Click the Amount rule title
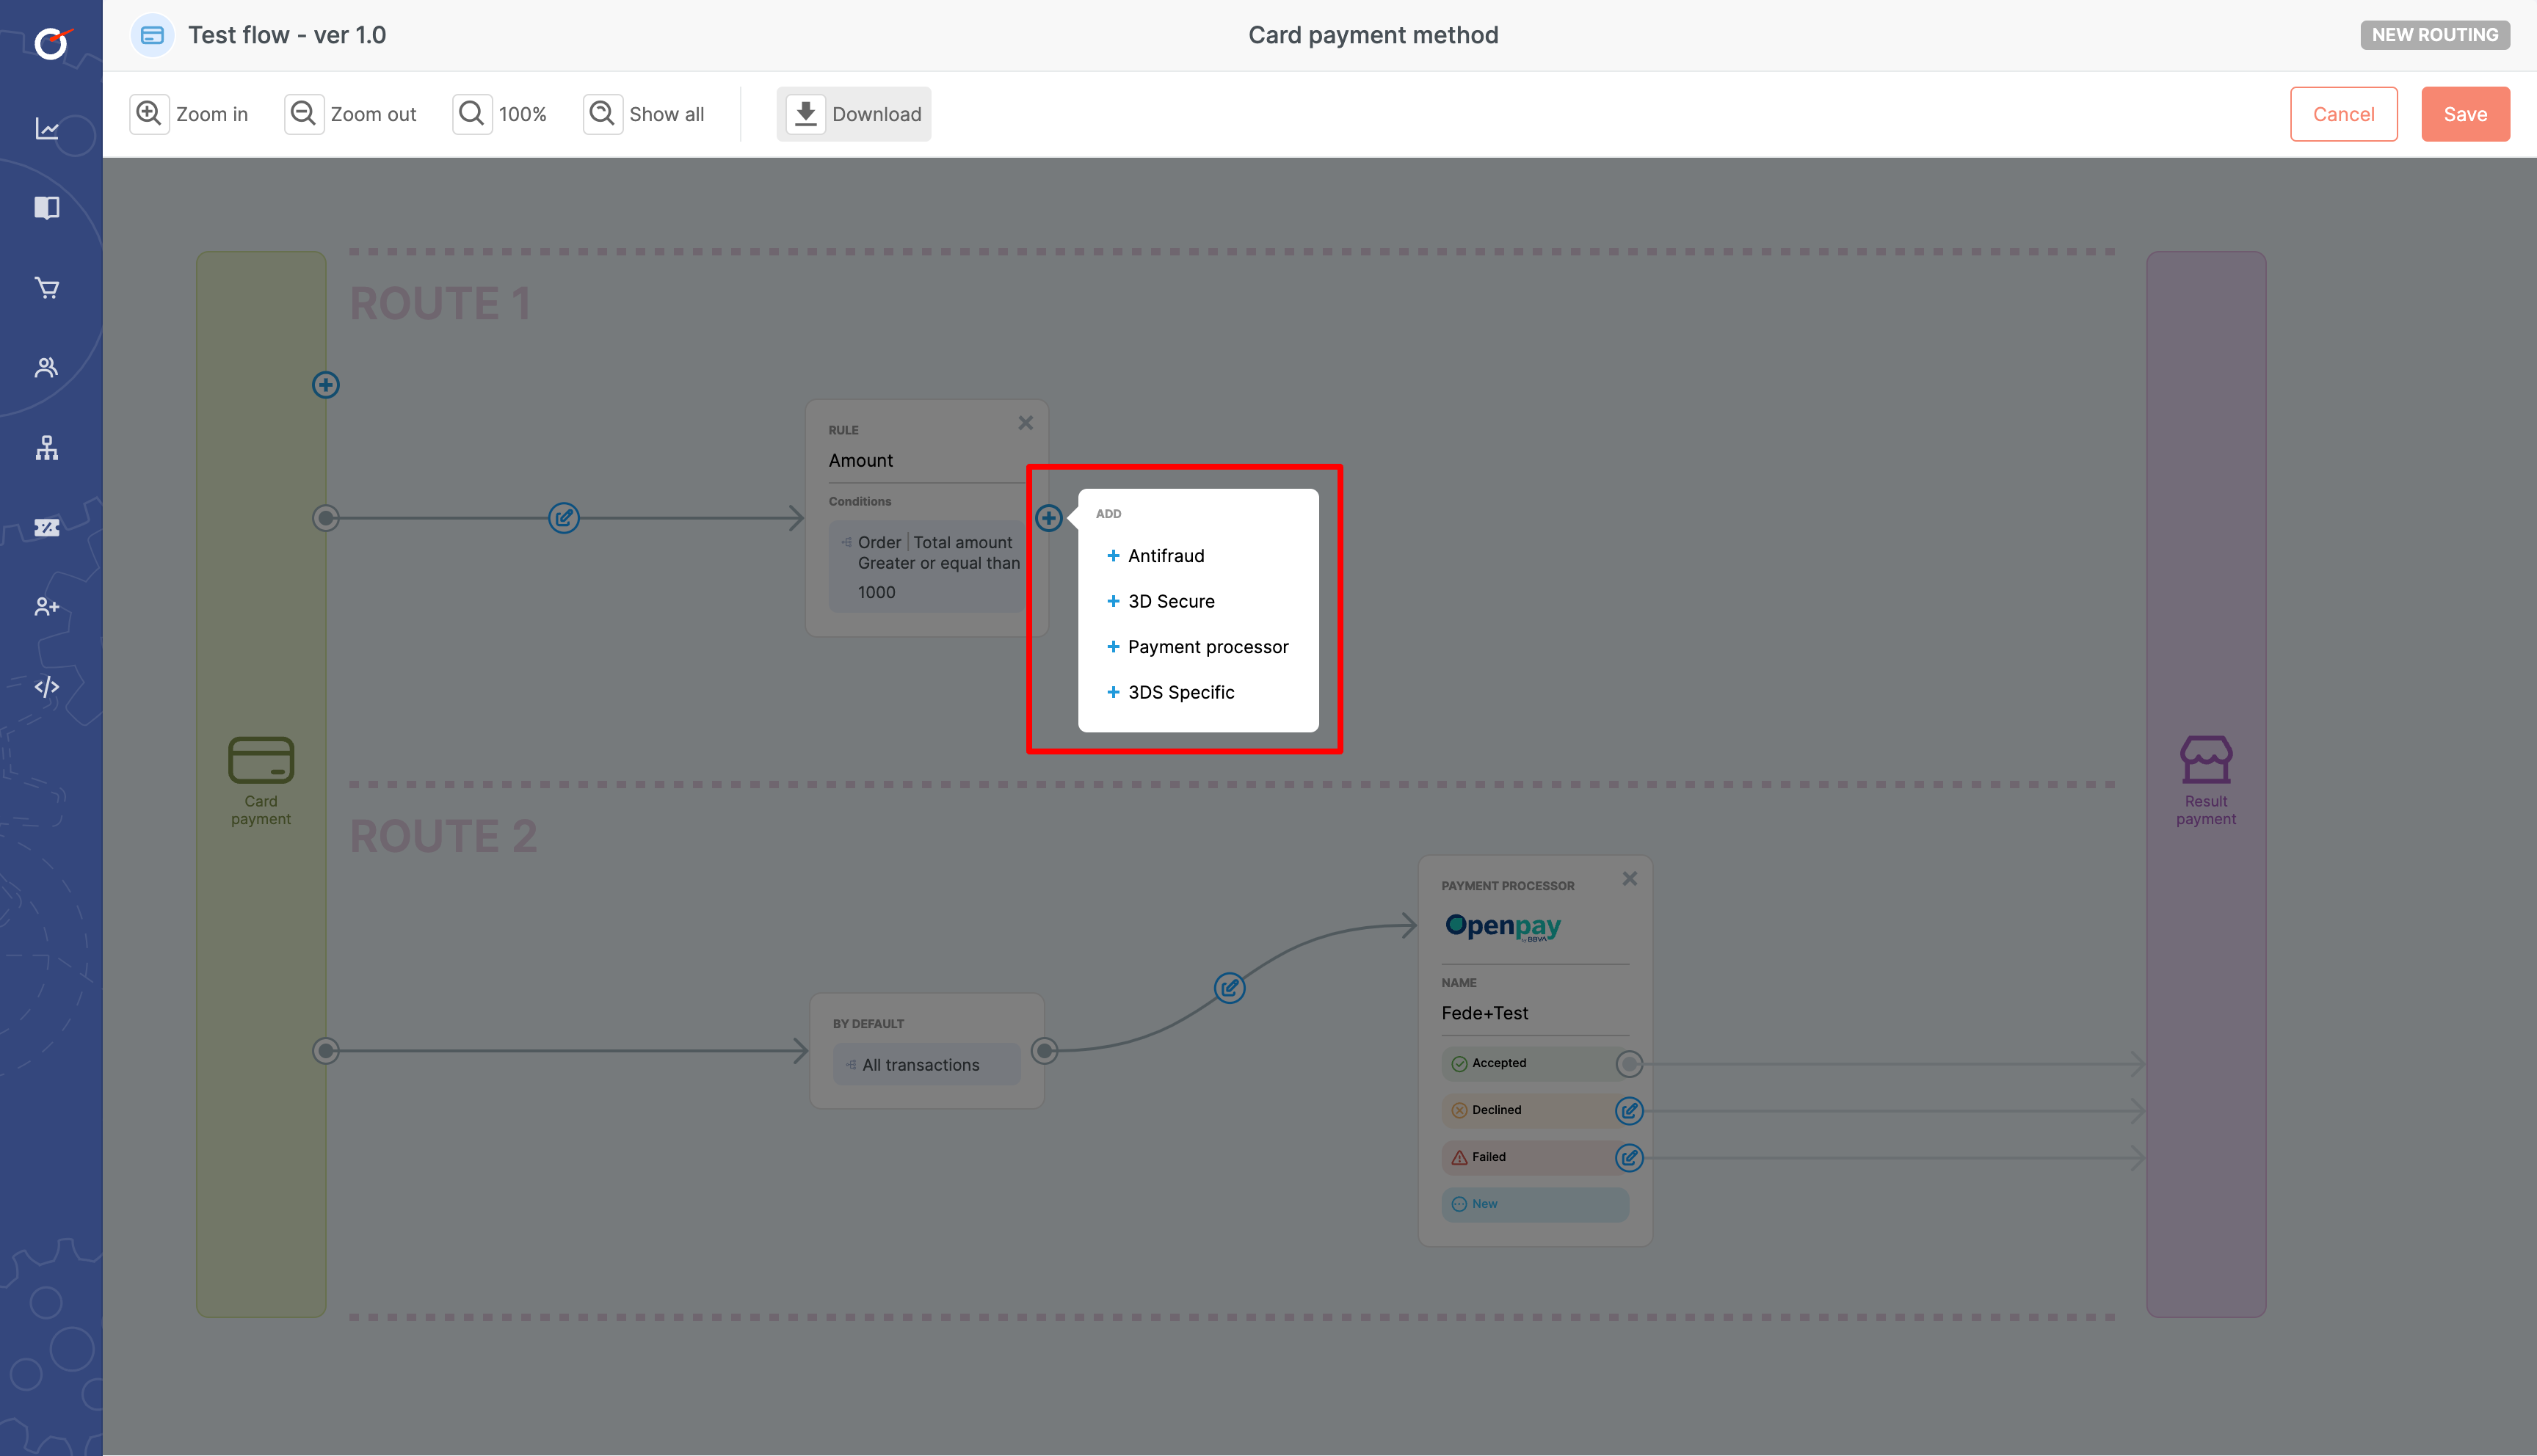The height and width of the screenshot is (1456, 2537). 861,461
